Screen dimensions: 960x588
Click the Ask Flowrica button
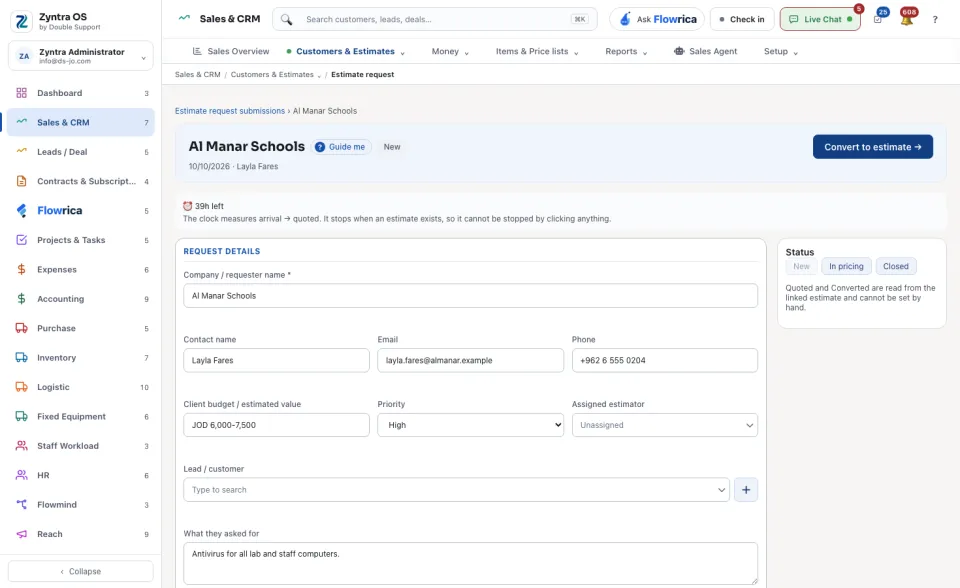(x=657, y=20)
